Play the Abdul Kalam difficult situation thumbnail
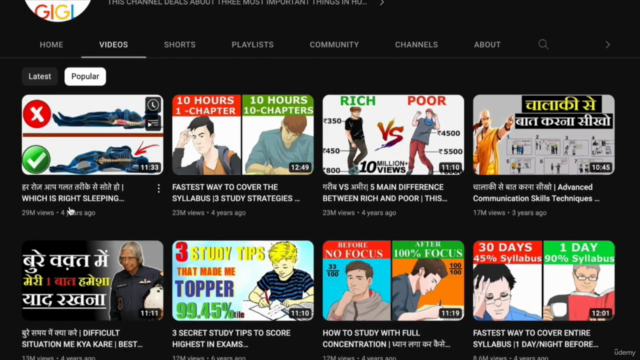 [92, 280]
